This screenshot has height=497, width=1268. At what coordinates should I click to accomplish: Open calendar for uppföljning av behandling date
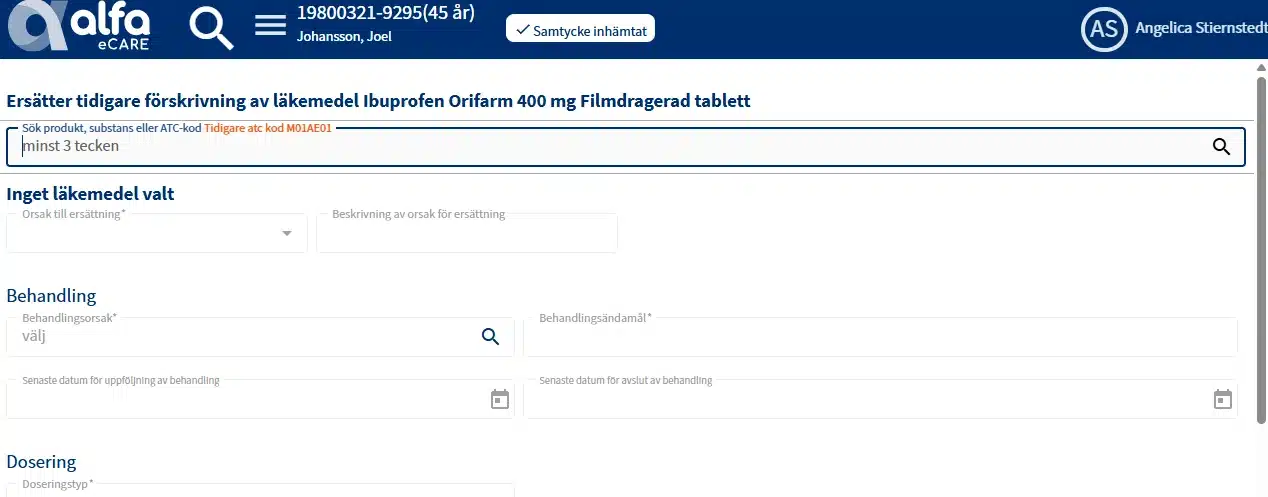click(x=500, y=400)
